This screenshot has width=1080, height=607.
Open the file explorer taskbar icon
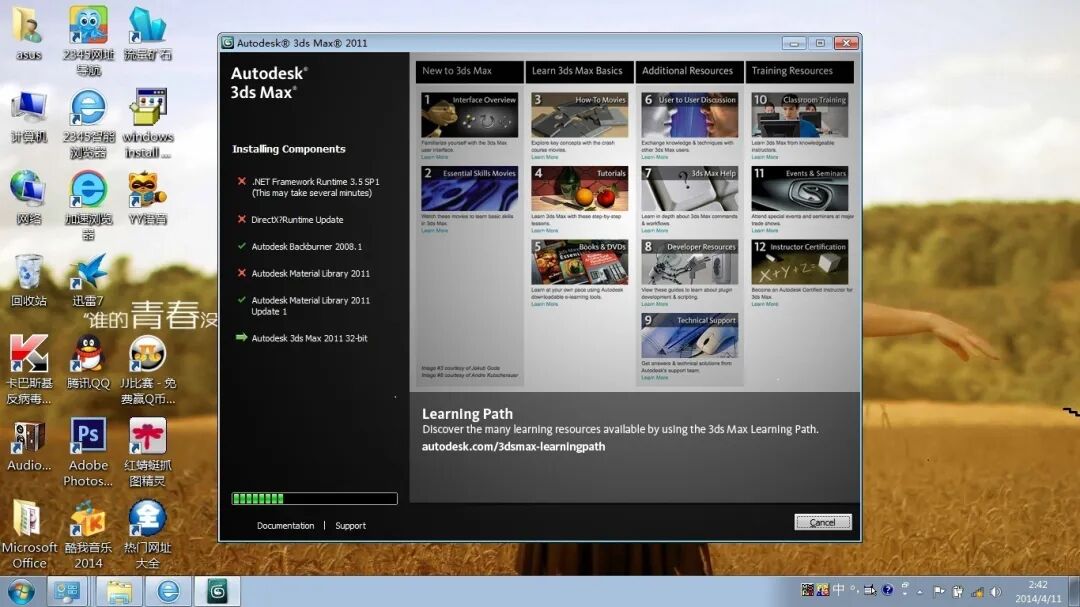118,591
